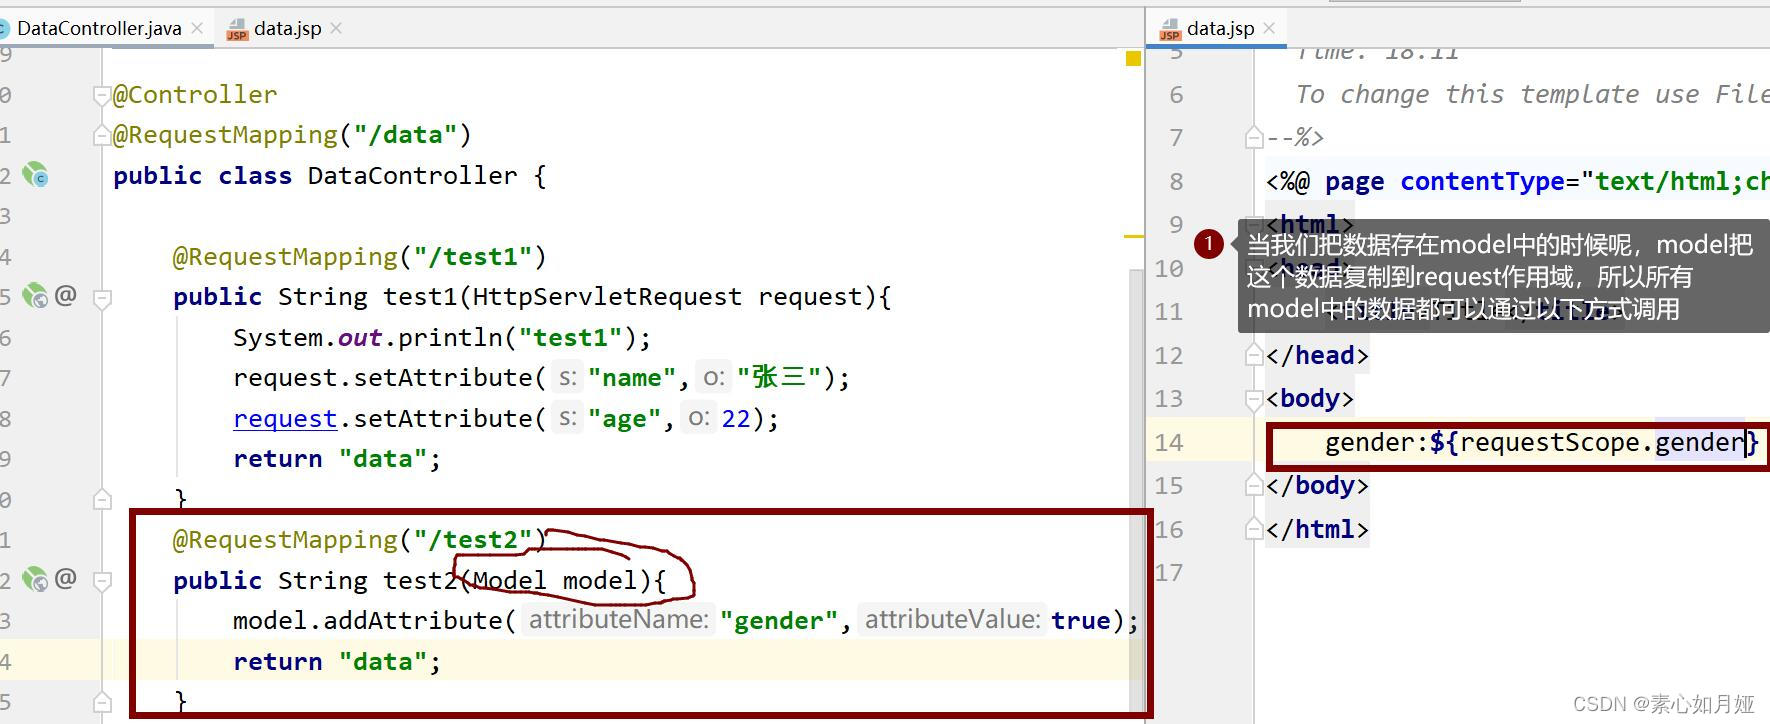This screenshot has height=724, width=1770.
Task: Click the </html> closing tag text
Action: point(1317,529)
